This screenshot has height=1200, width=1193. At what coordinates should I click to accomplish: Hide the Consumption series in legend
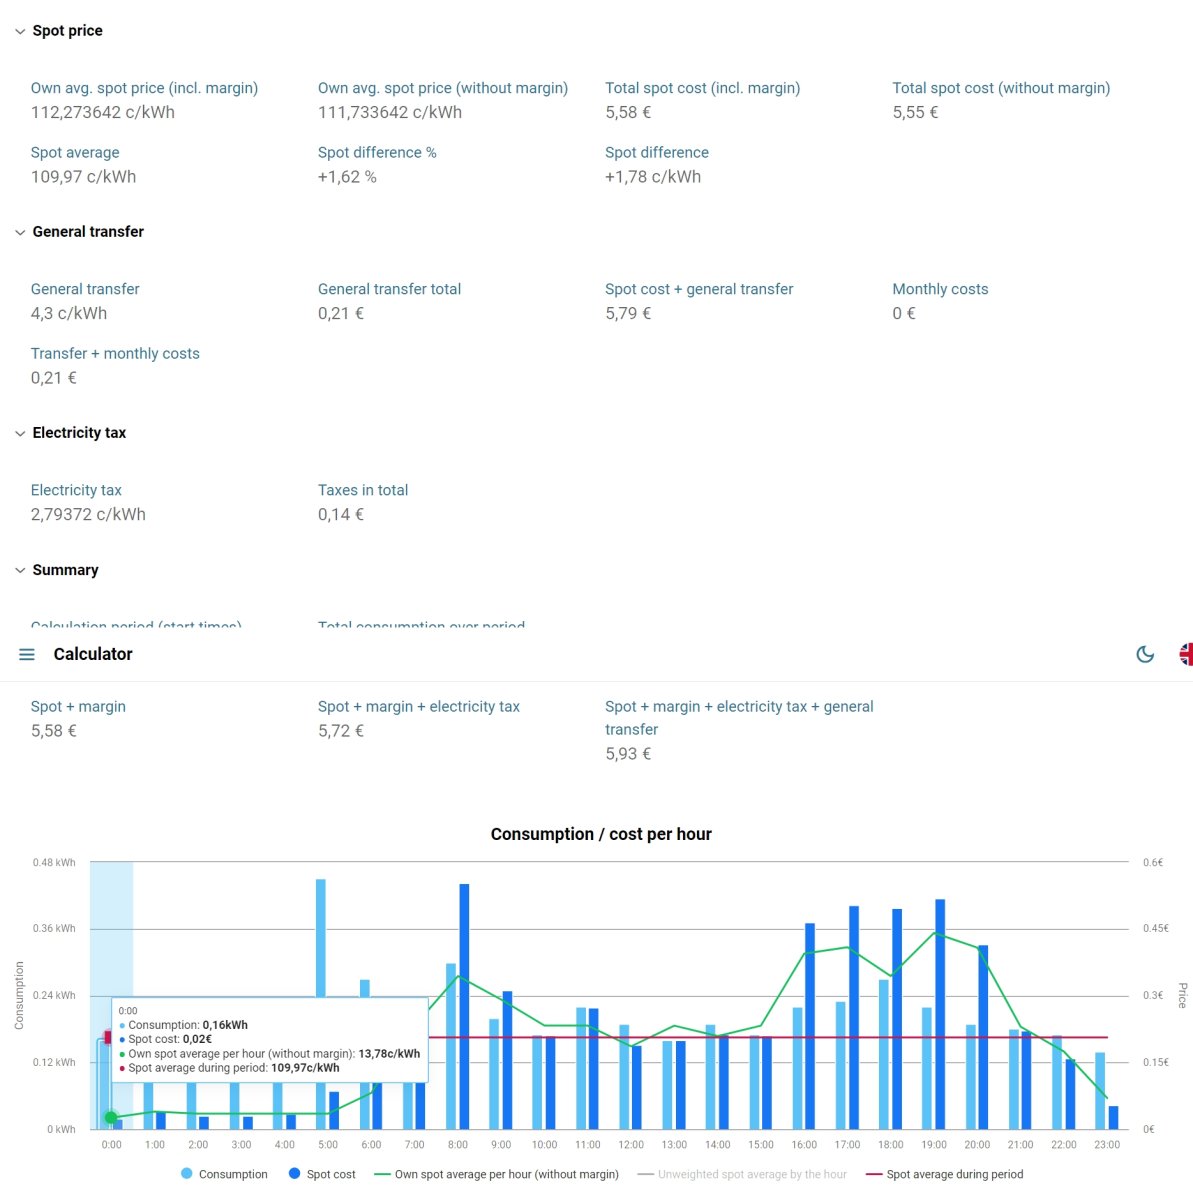pyautogui.click(x=224, y=1174)
